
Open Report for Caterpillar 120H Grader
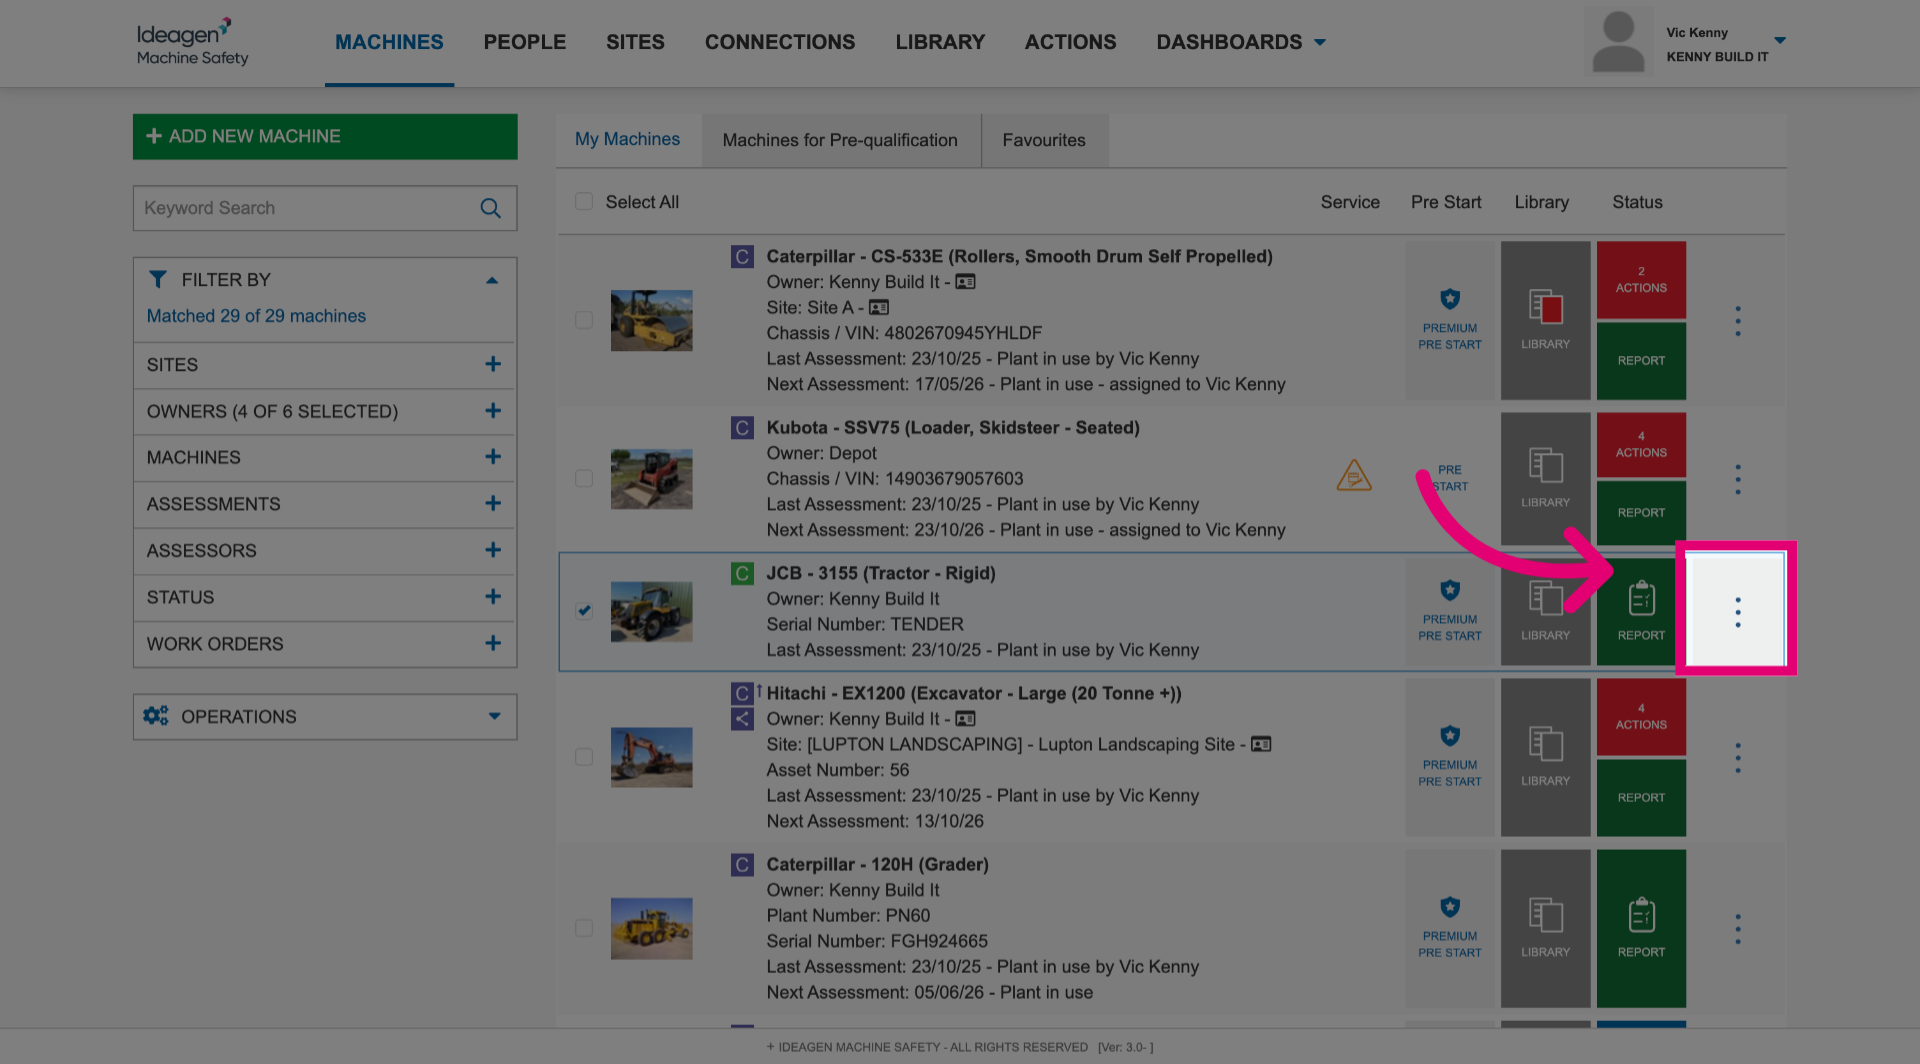pos(1641,928)
